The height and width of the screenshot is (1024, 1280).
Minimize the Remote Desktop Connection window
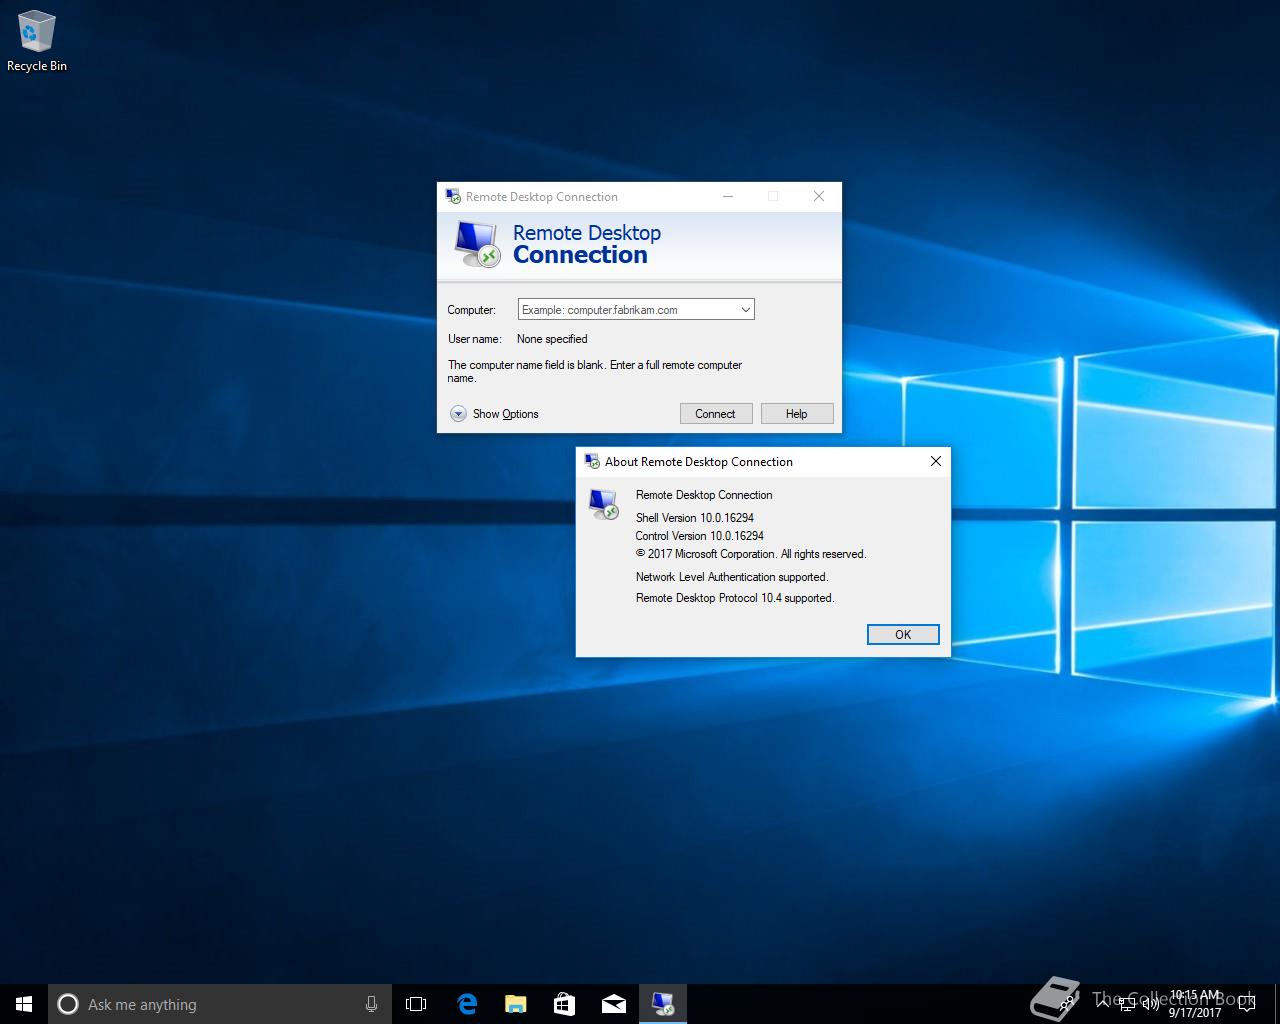point(728,196)
